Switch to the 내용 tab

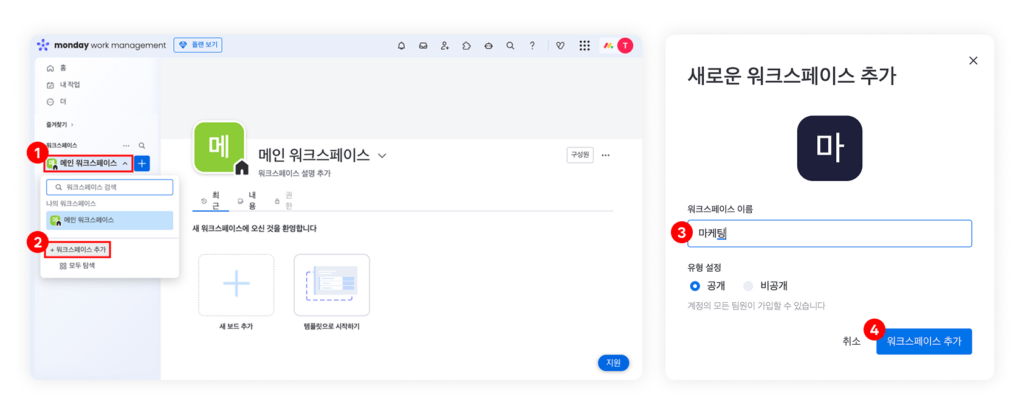252,201
